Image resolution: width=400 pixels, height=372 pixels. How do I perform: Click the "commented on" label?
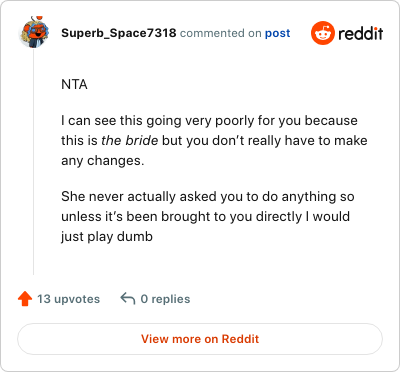(x=220, y=33)
